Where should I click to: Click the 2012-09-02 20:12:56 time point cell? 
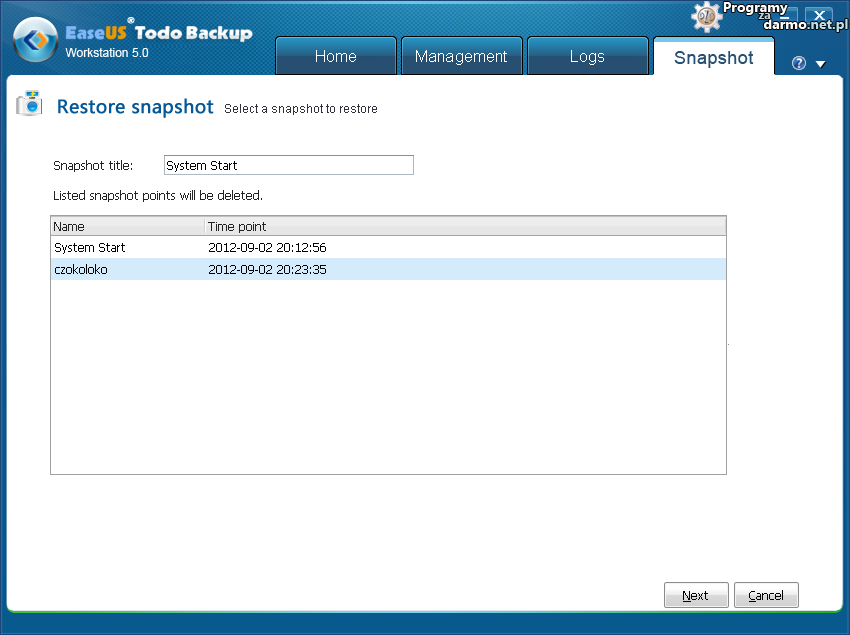[267, 247]
